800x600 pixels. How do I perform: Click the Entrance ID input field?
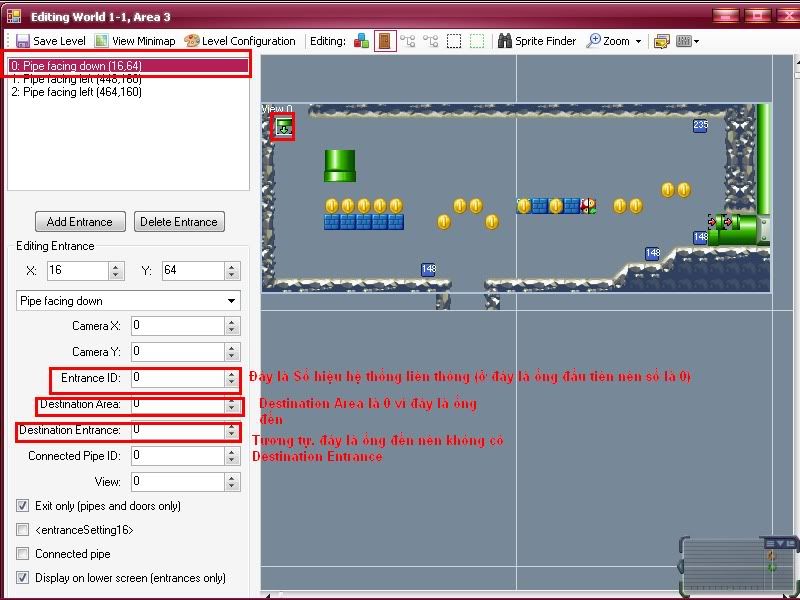click(x=178, y=378)
